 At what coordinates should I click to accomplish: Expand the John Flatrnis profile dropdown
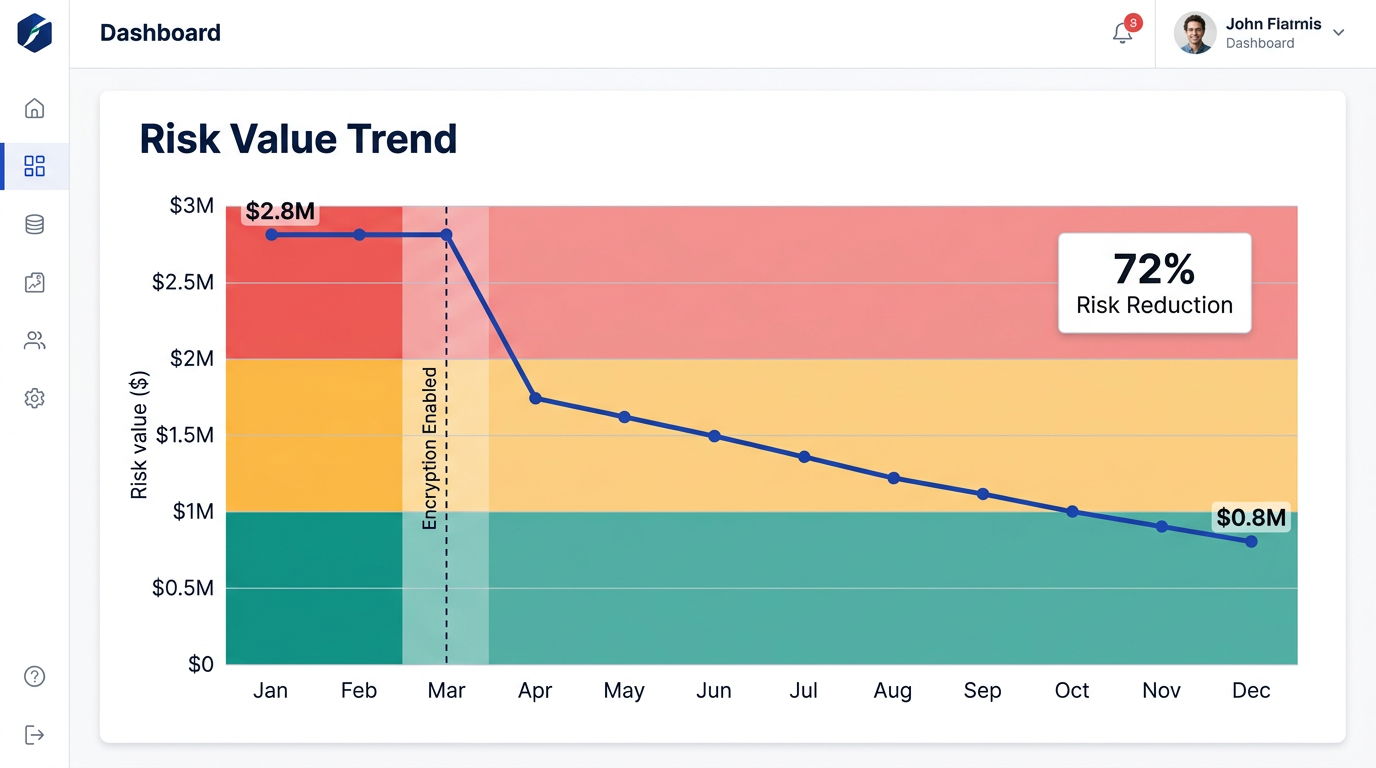pyautogui.click(x=1338, y=32)
